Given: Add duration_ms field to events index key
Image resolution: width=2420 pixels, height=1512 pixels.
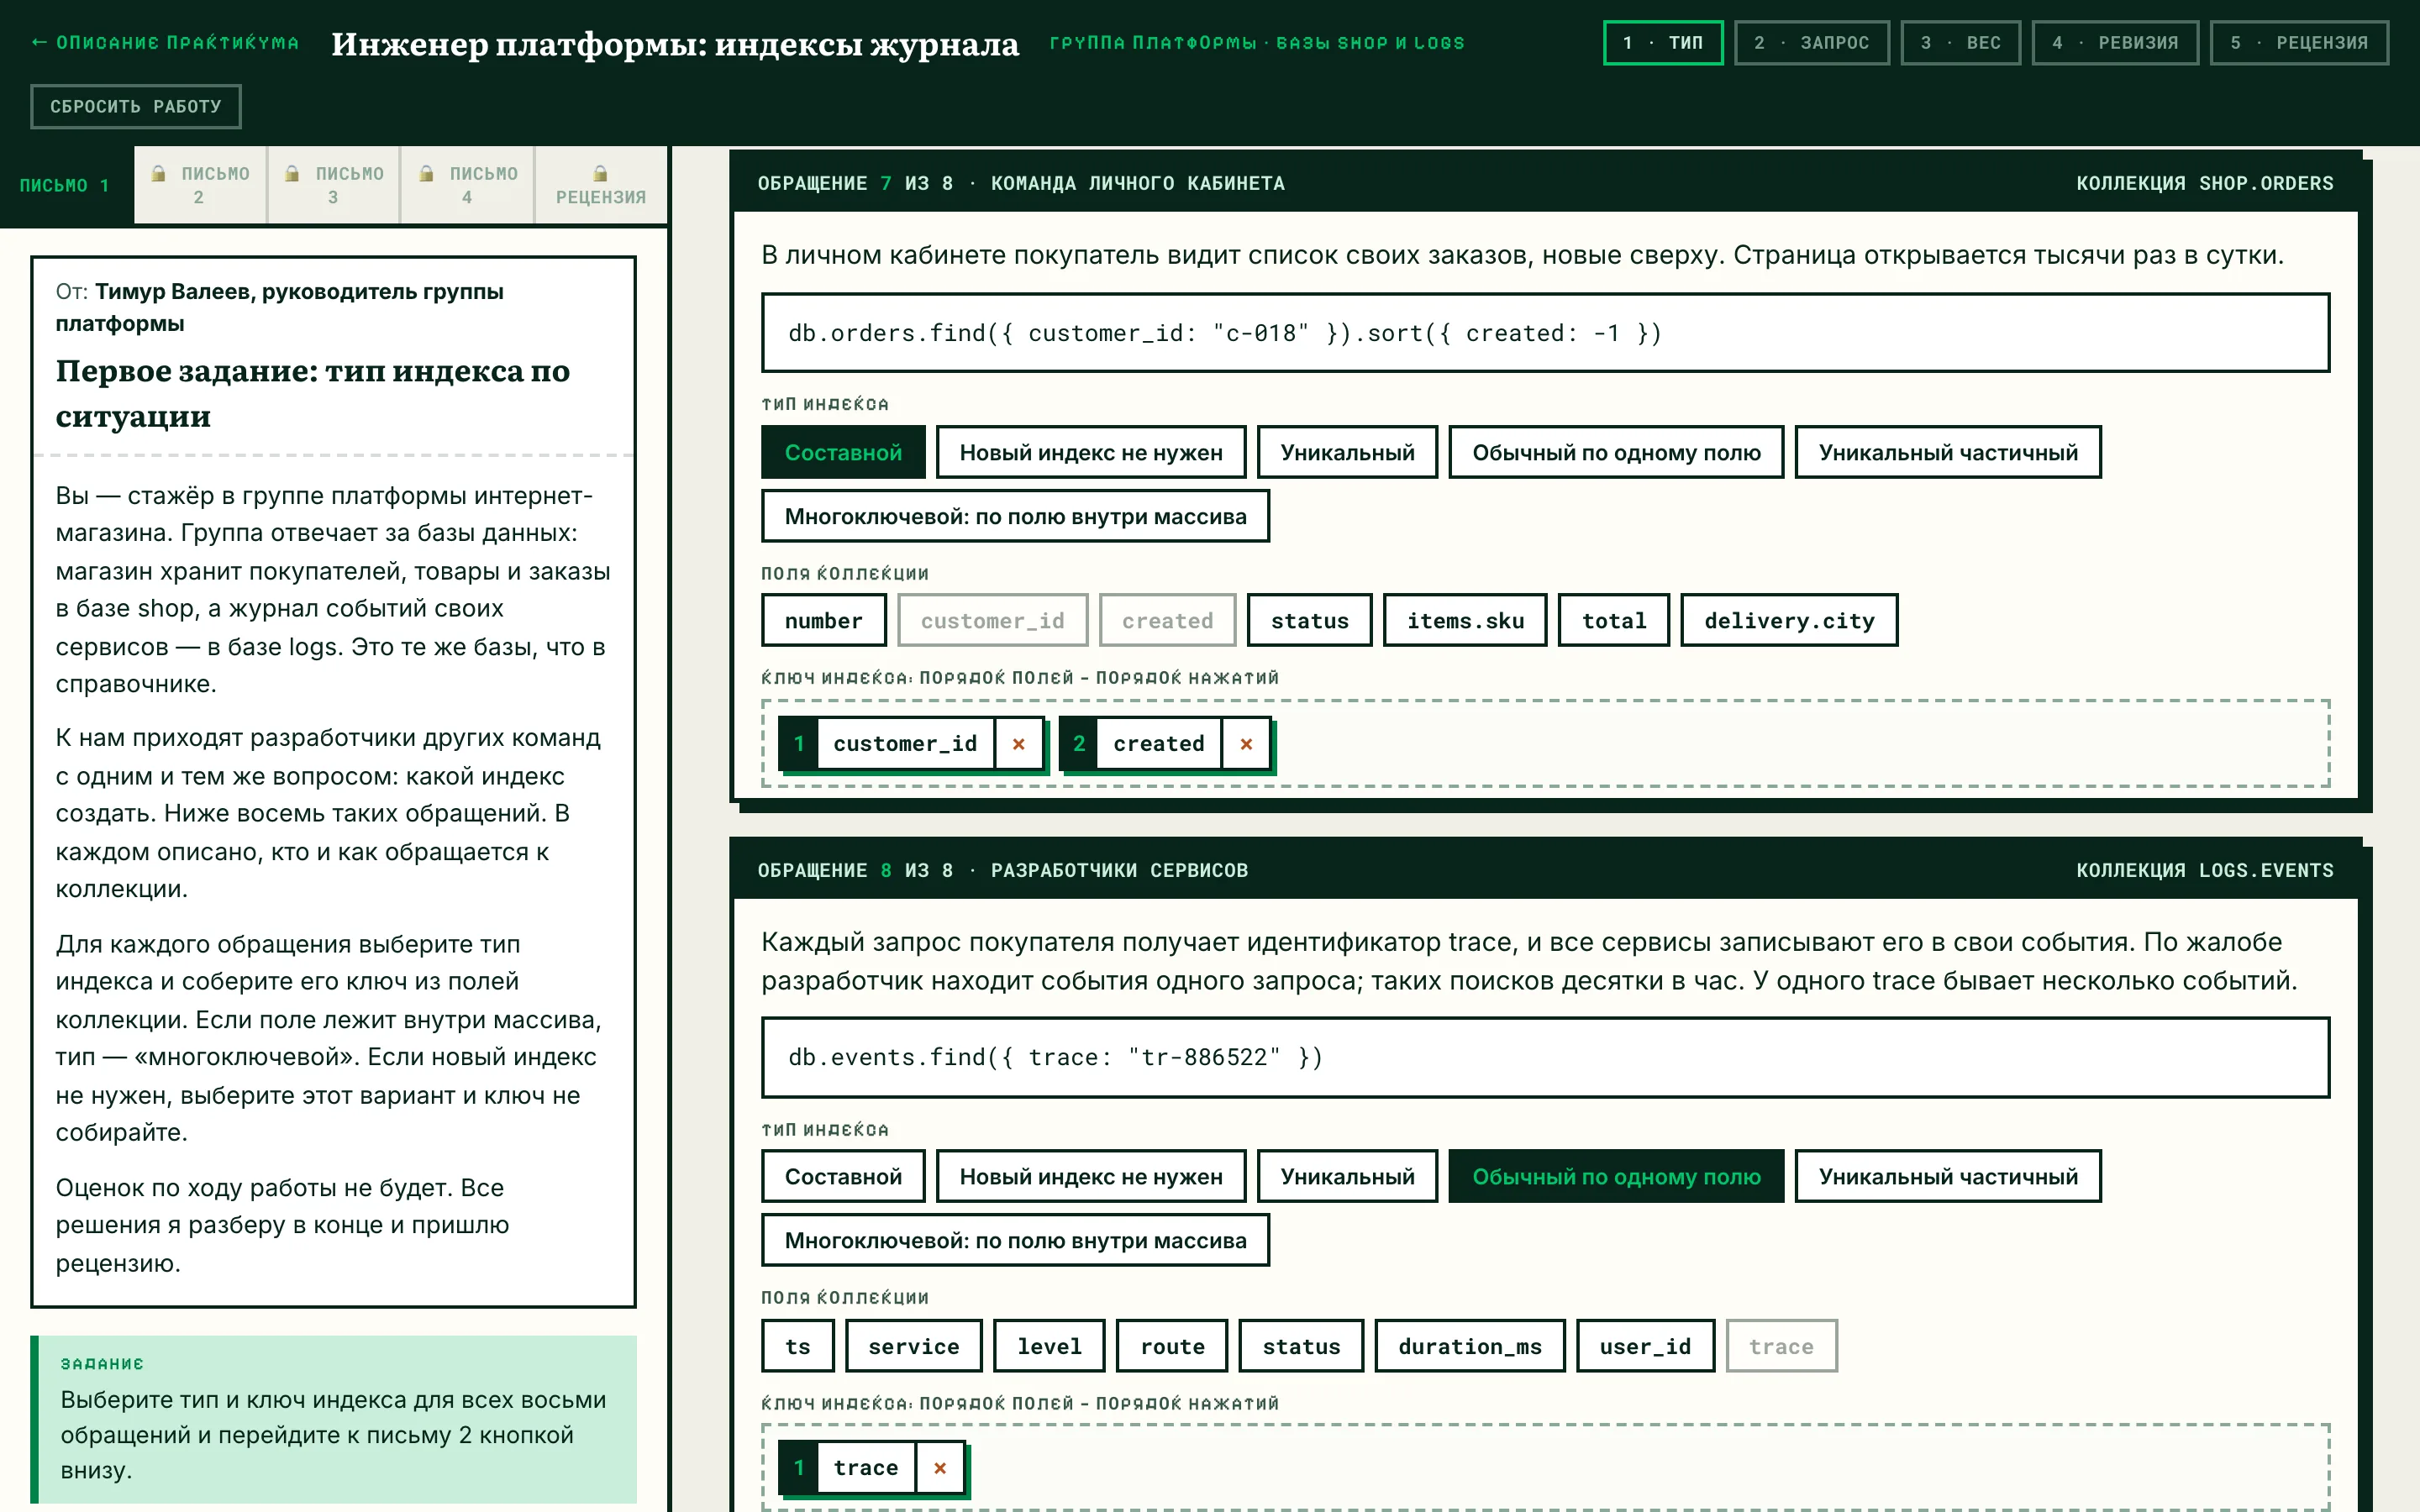Looking at the screenshot, I should pos(1470,1347).
